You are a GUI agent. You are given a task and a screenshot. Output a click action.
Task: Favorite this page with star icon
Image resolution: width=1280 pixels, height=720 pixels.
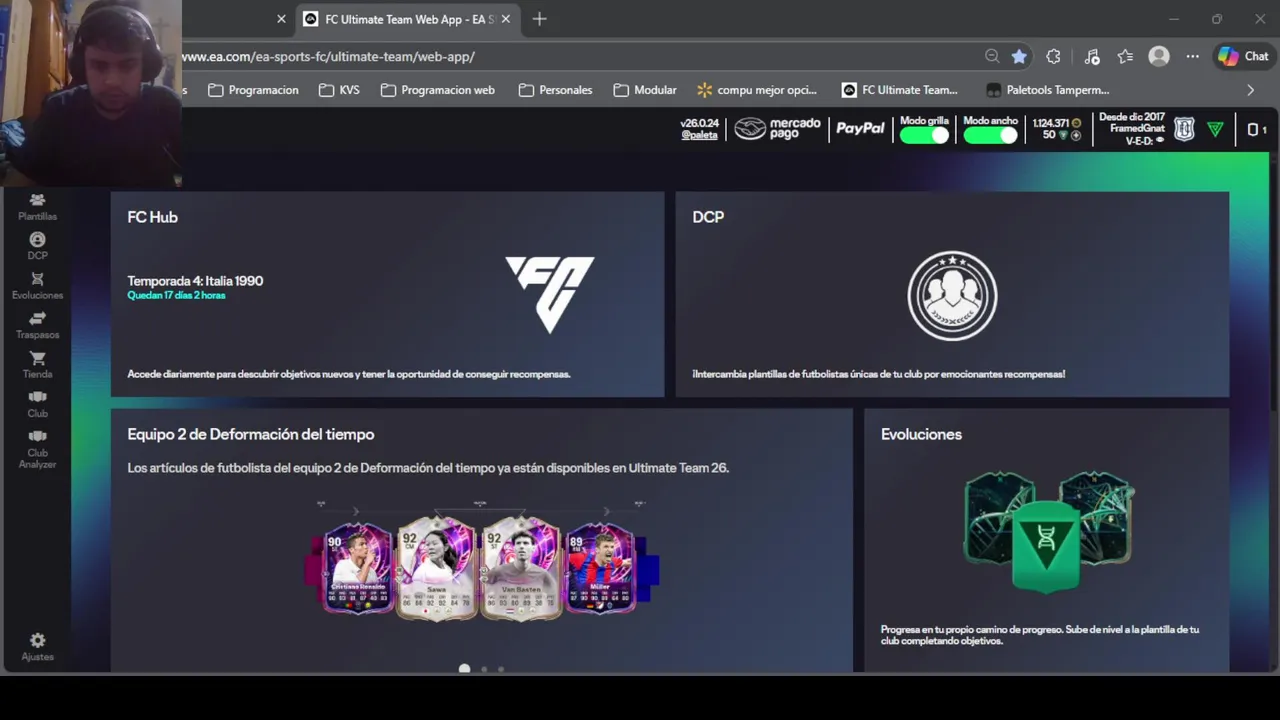click(x=1019, y=57)
